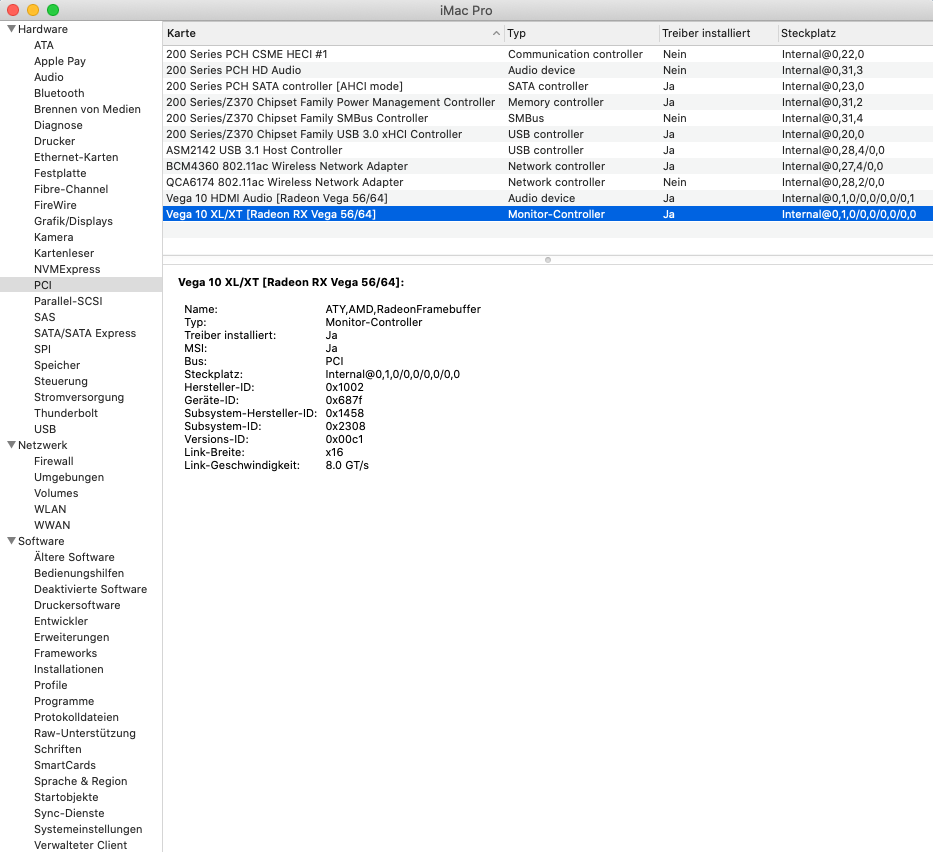
Task: Open the Firewall network section
Action: tap(54, 462)
